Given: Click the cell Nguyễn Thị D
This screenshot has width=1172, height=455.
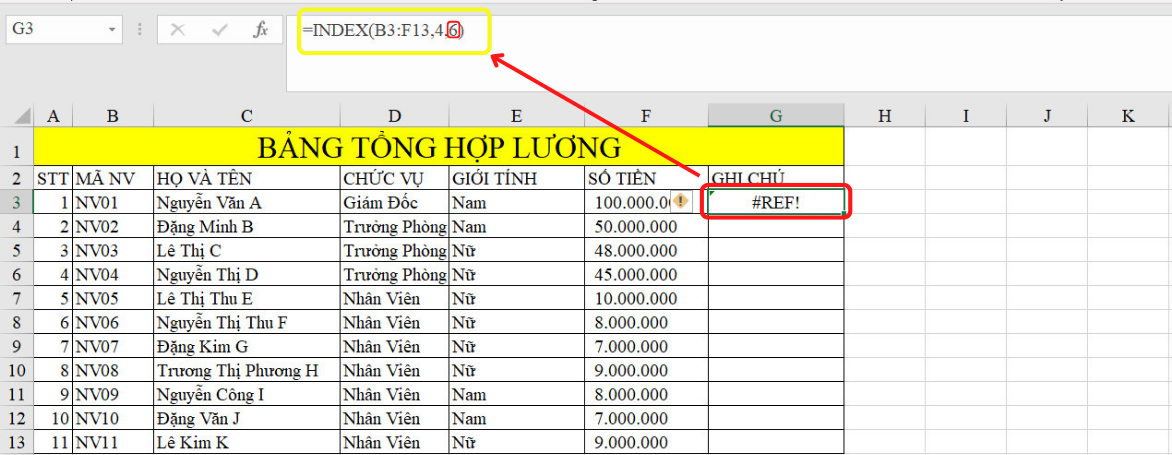Looking at the screenshot, I should pos(247,274).
